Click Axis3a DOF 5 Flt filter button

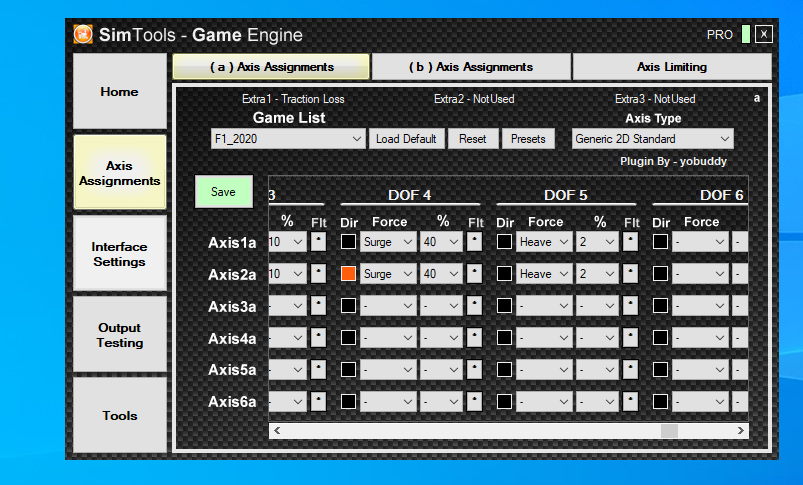(630, 306)
